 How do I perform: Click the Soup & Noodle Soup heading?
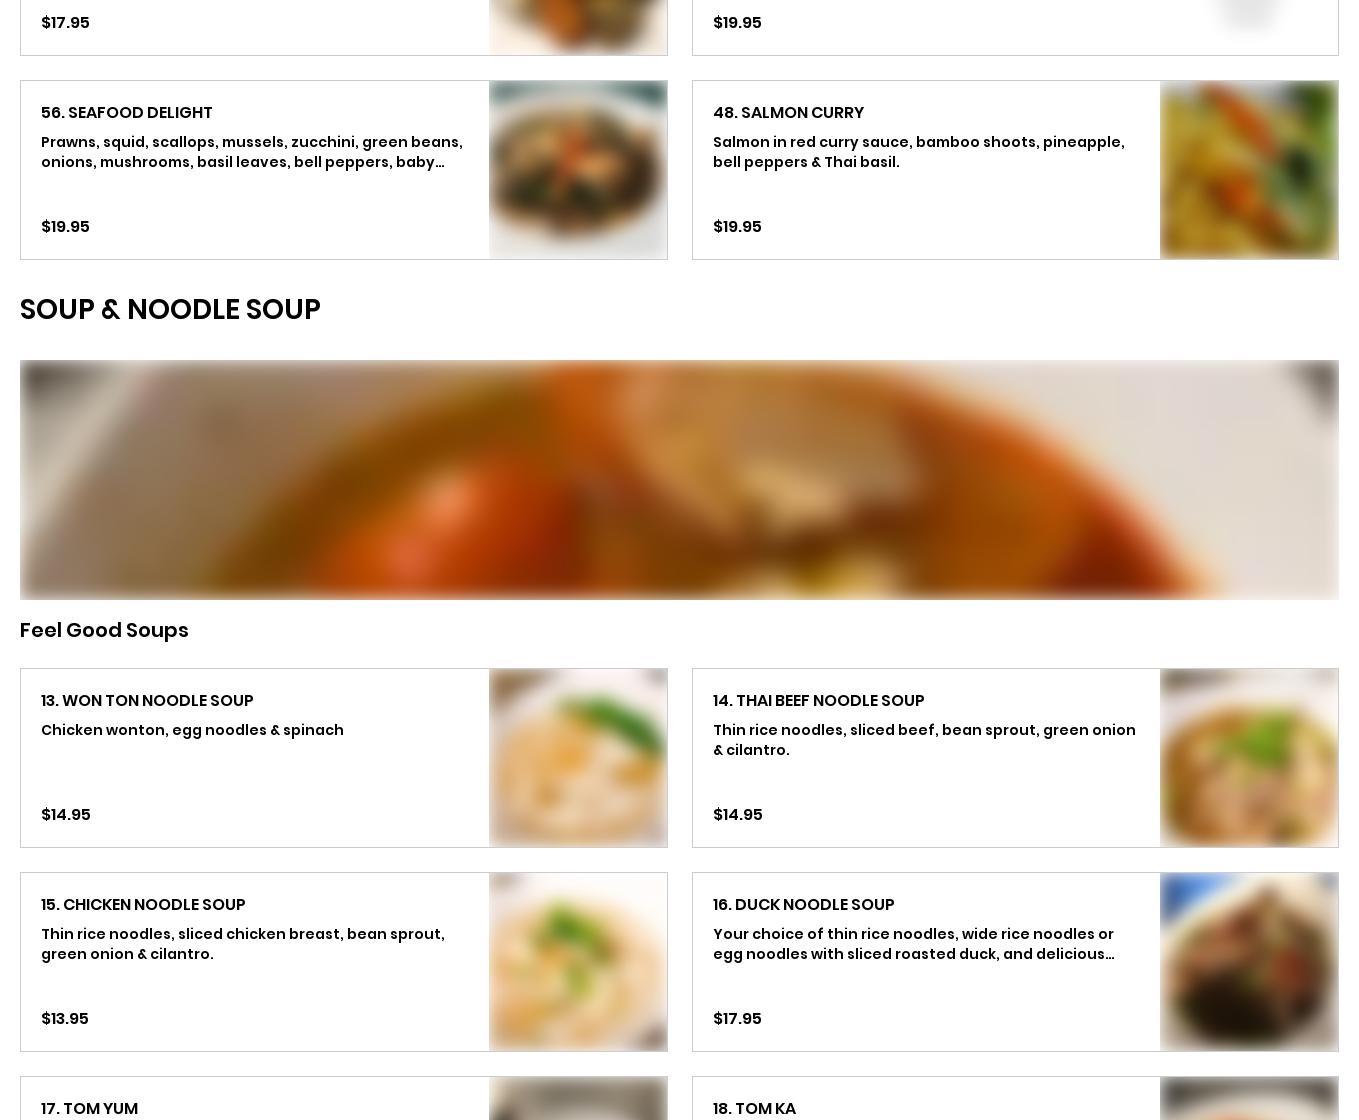(x=170, y=309)
